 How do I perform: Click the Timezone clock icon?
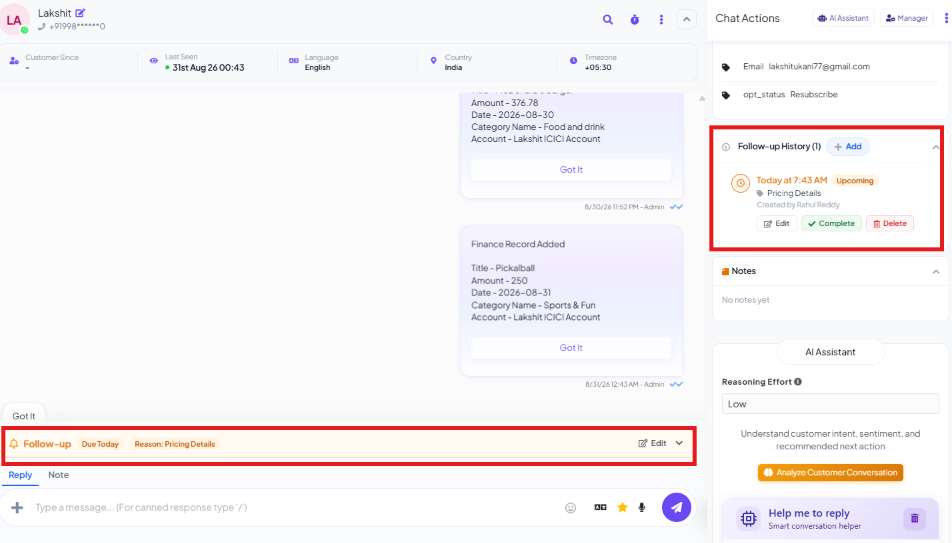573,61
